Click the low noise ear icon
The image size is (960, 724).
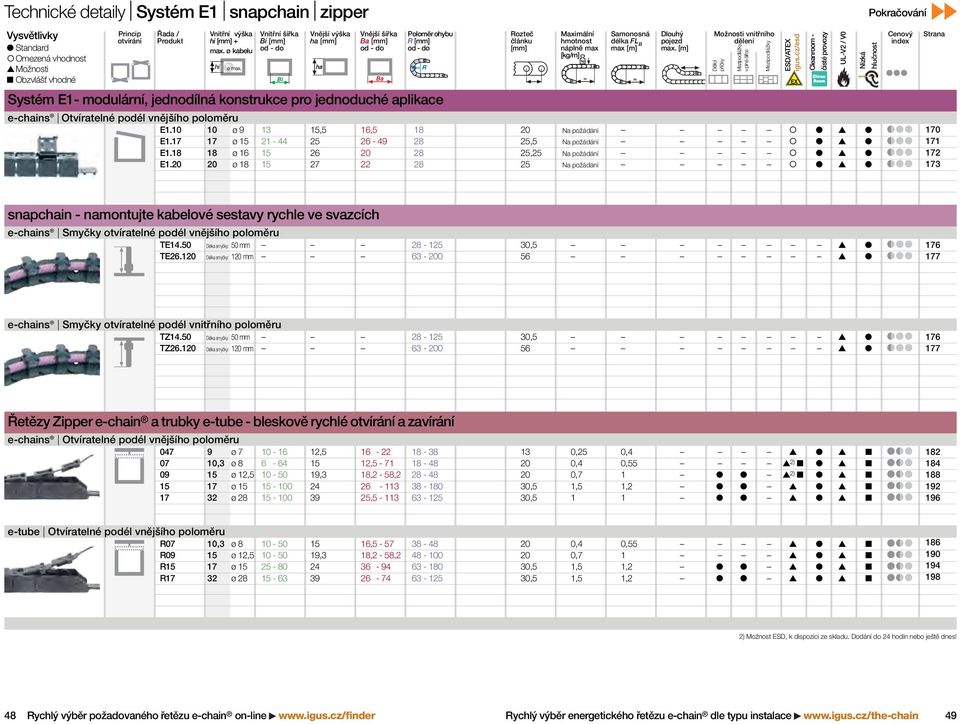pyautogui.click(x=869, y=77)
